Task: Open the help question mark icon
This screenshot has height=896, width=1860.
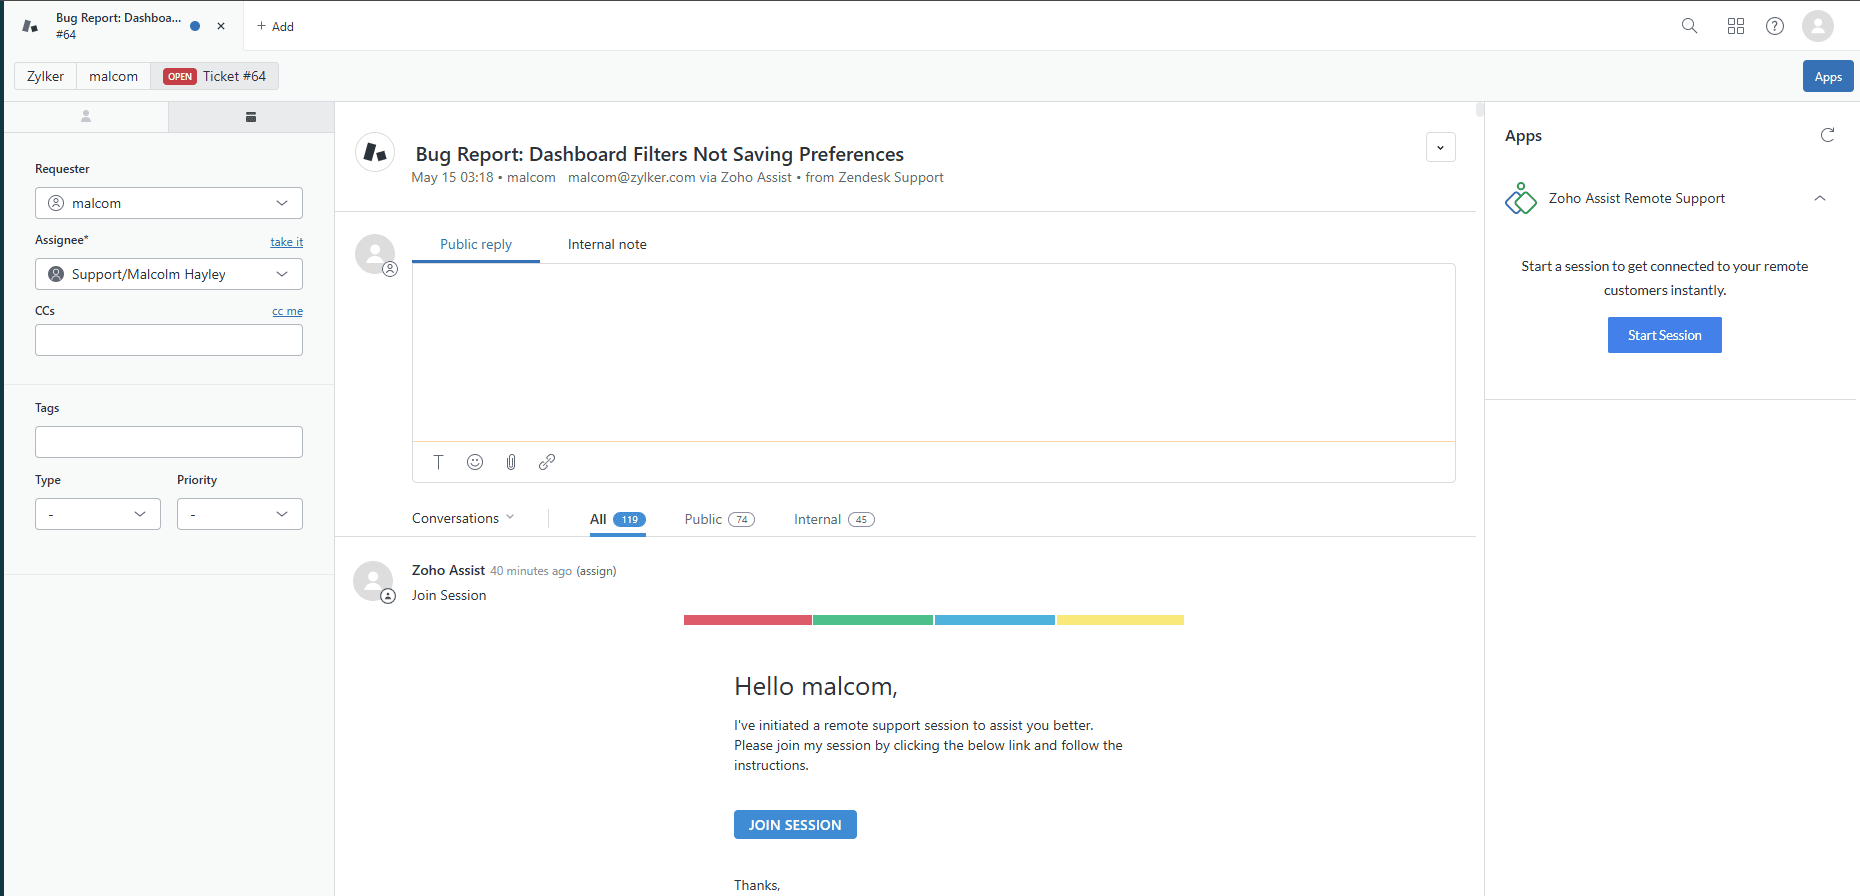Action: coord(1775,26)
